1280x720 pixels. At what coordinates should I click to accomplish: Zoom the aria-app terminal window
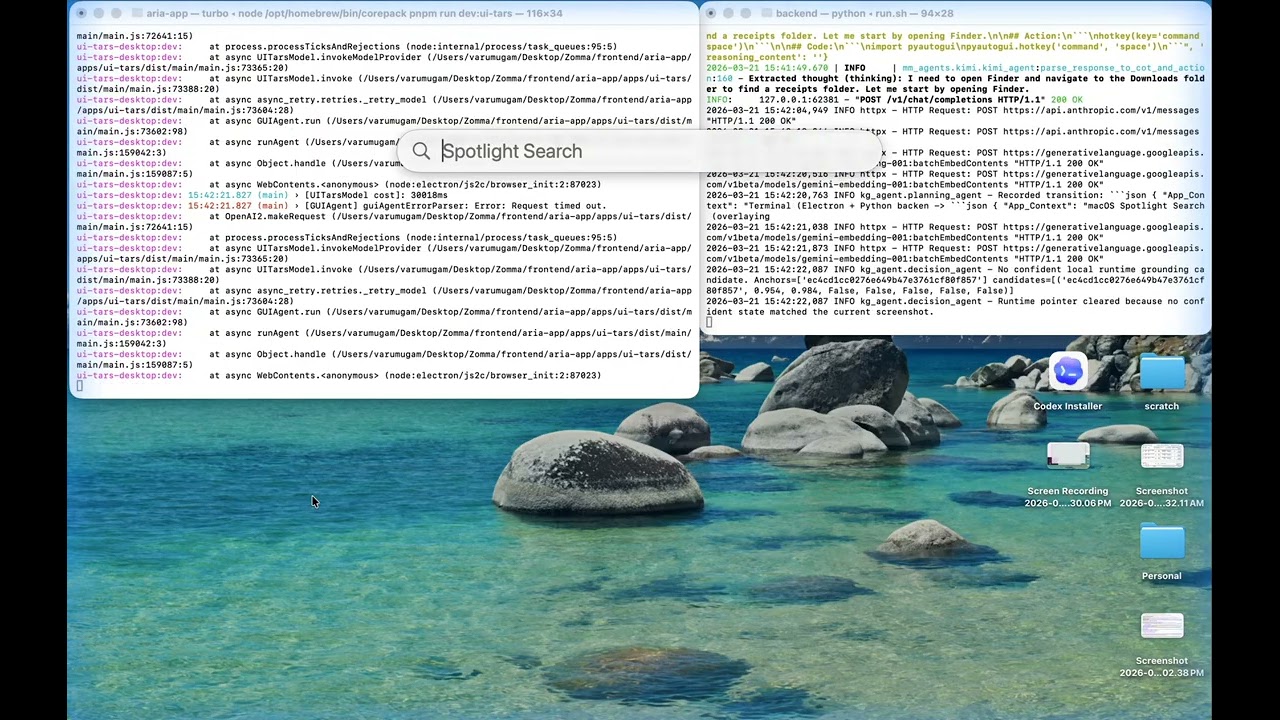click(x=116, y=13)
